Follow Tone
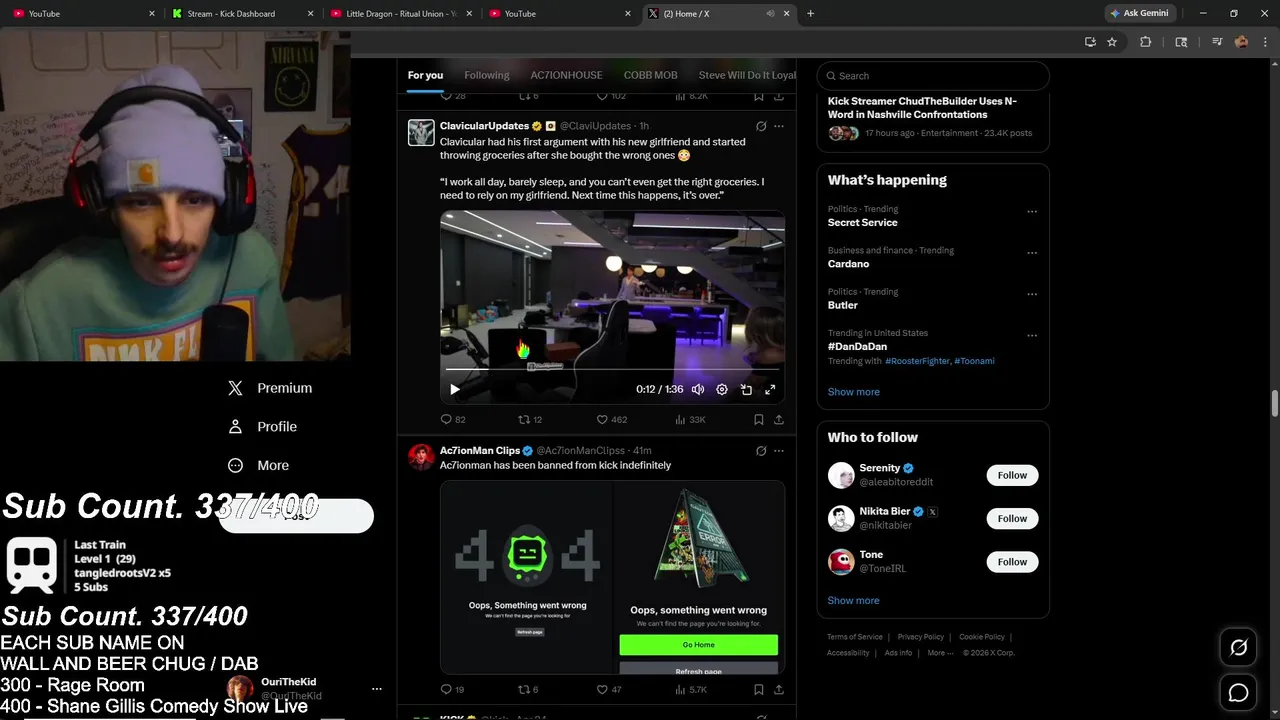The image size is (1280, 720). [x=1012, y=562]
